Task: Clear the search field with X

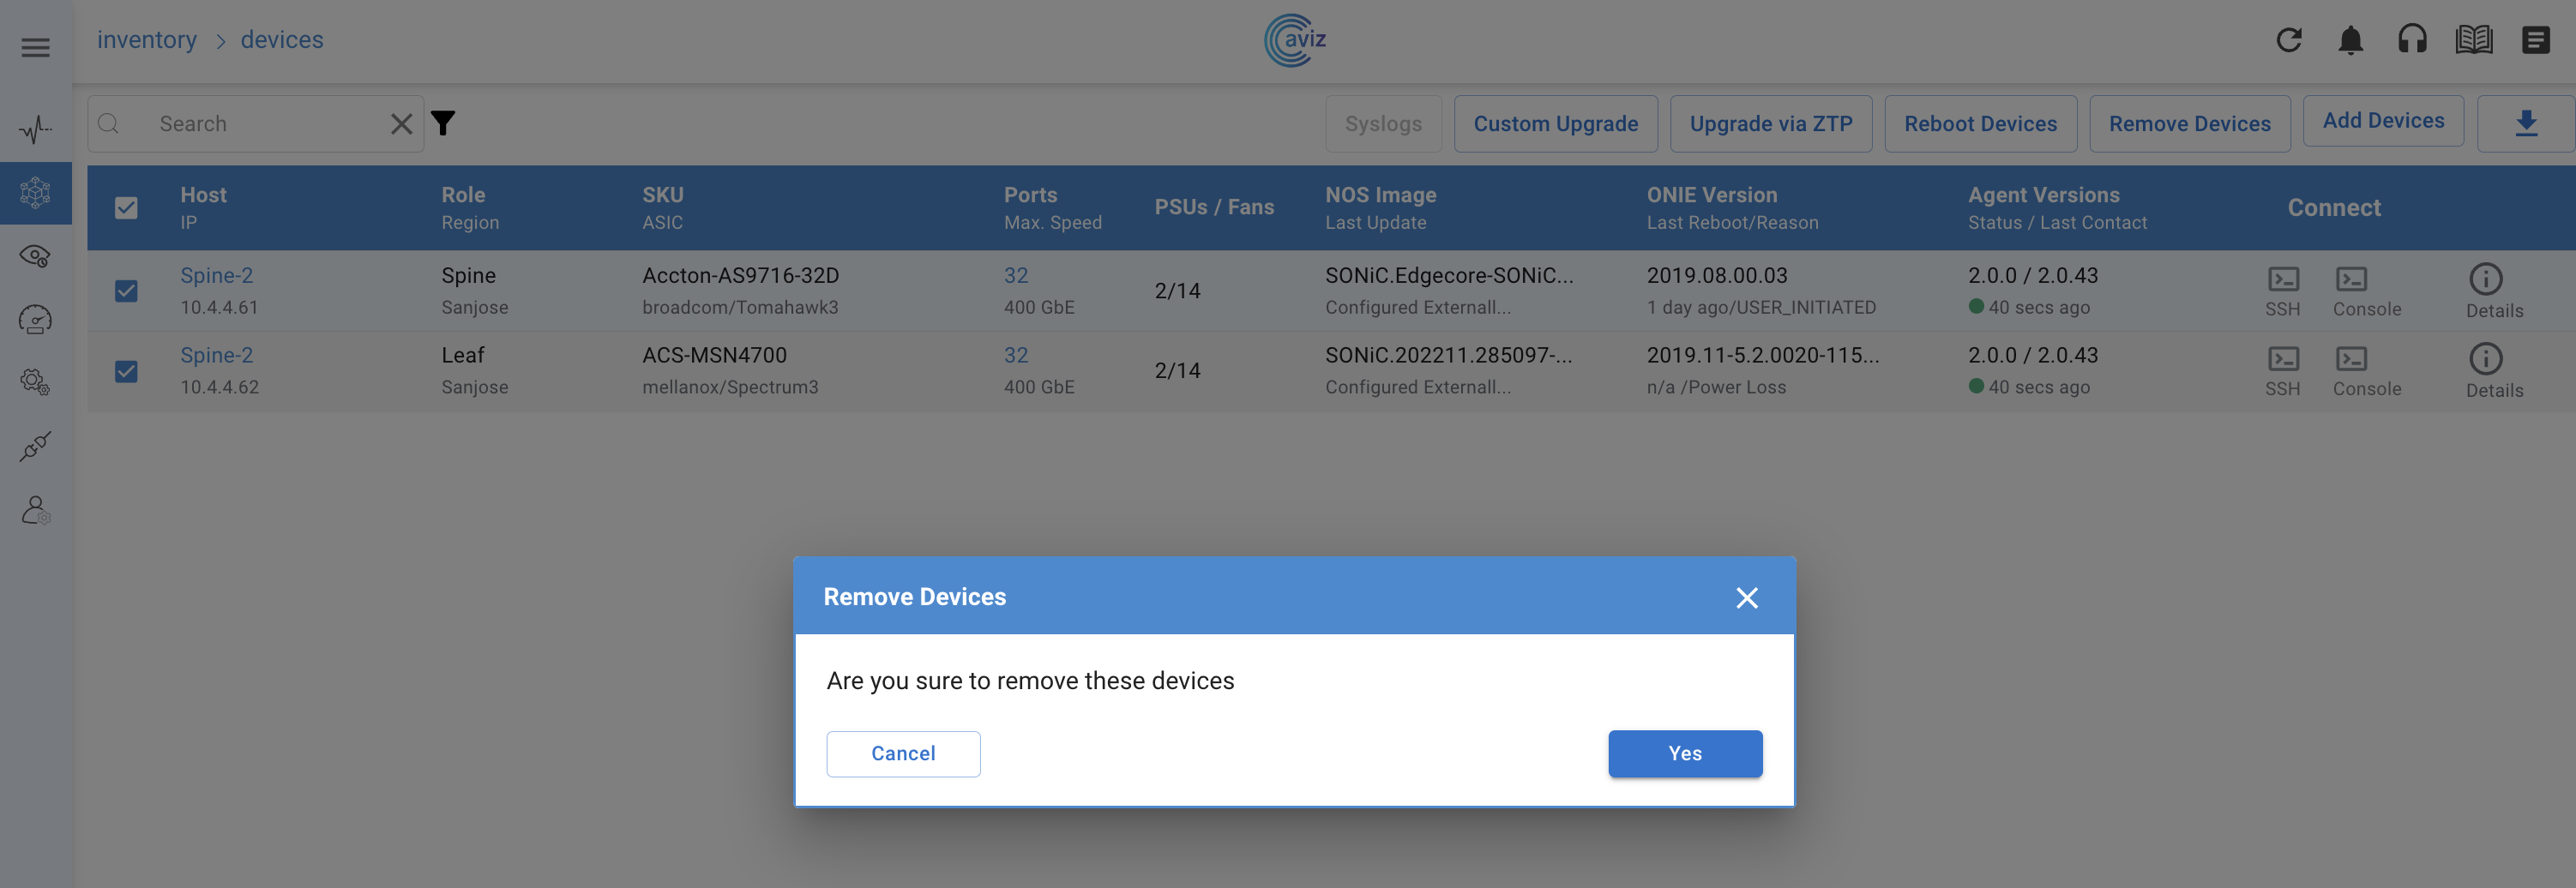Action: pyautogui.click(x=401, y=124)
